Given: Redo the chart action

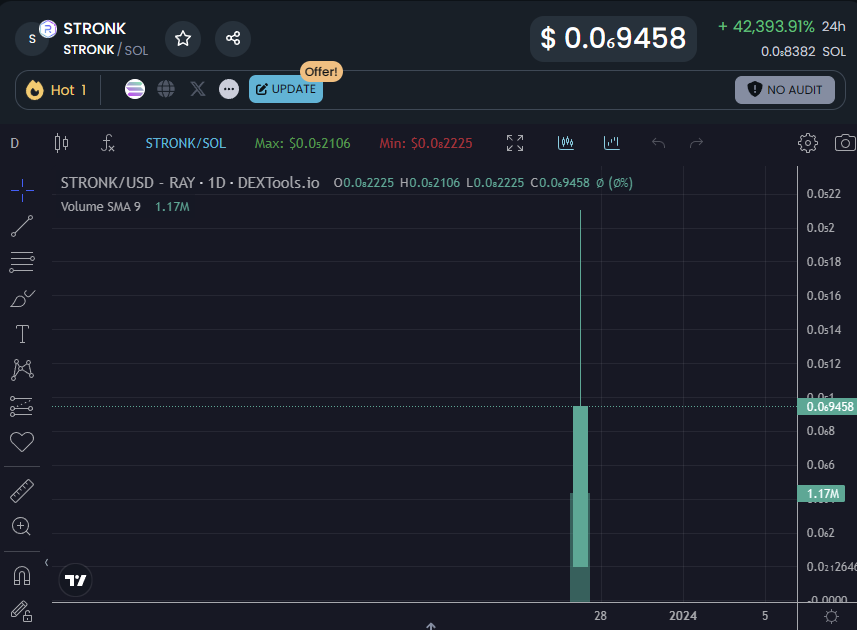Looking at the screenshot, I should (x=696, y=143).
